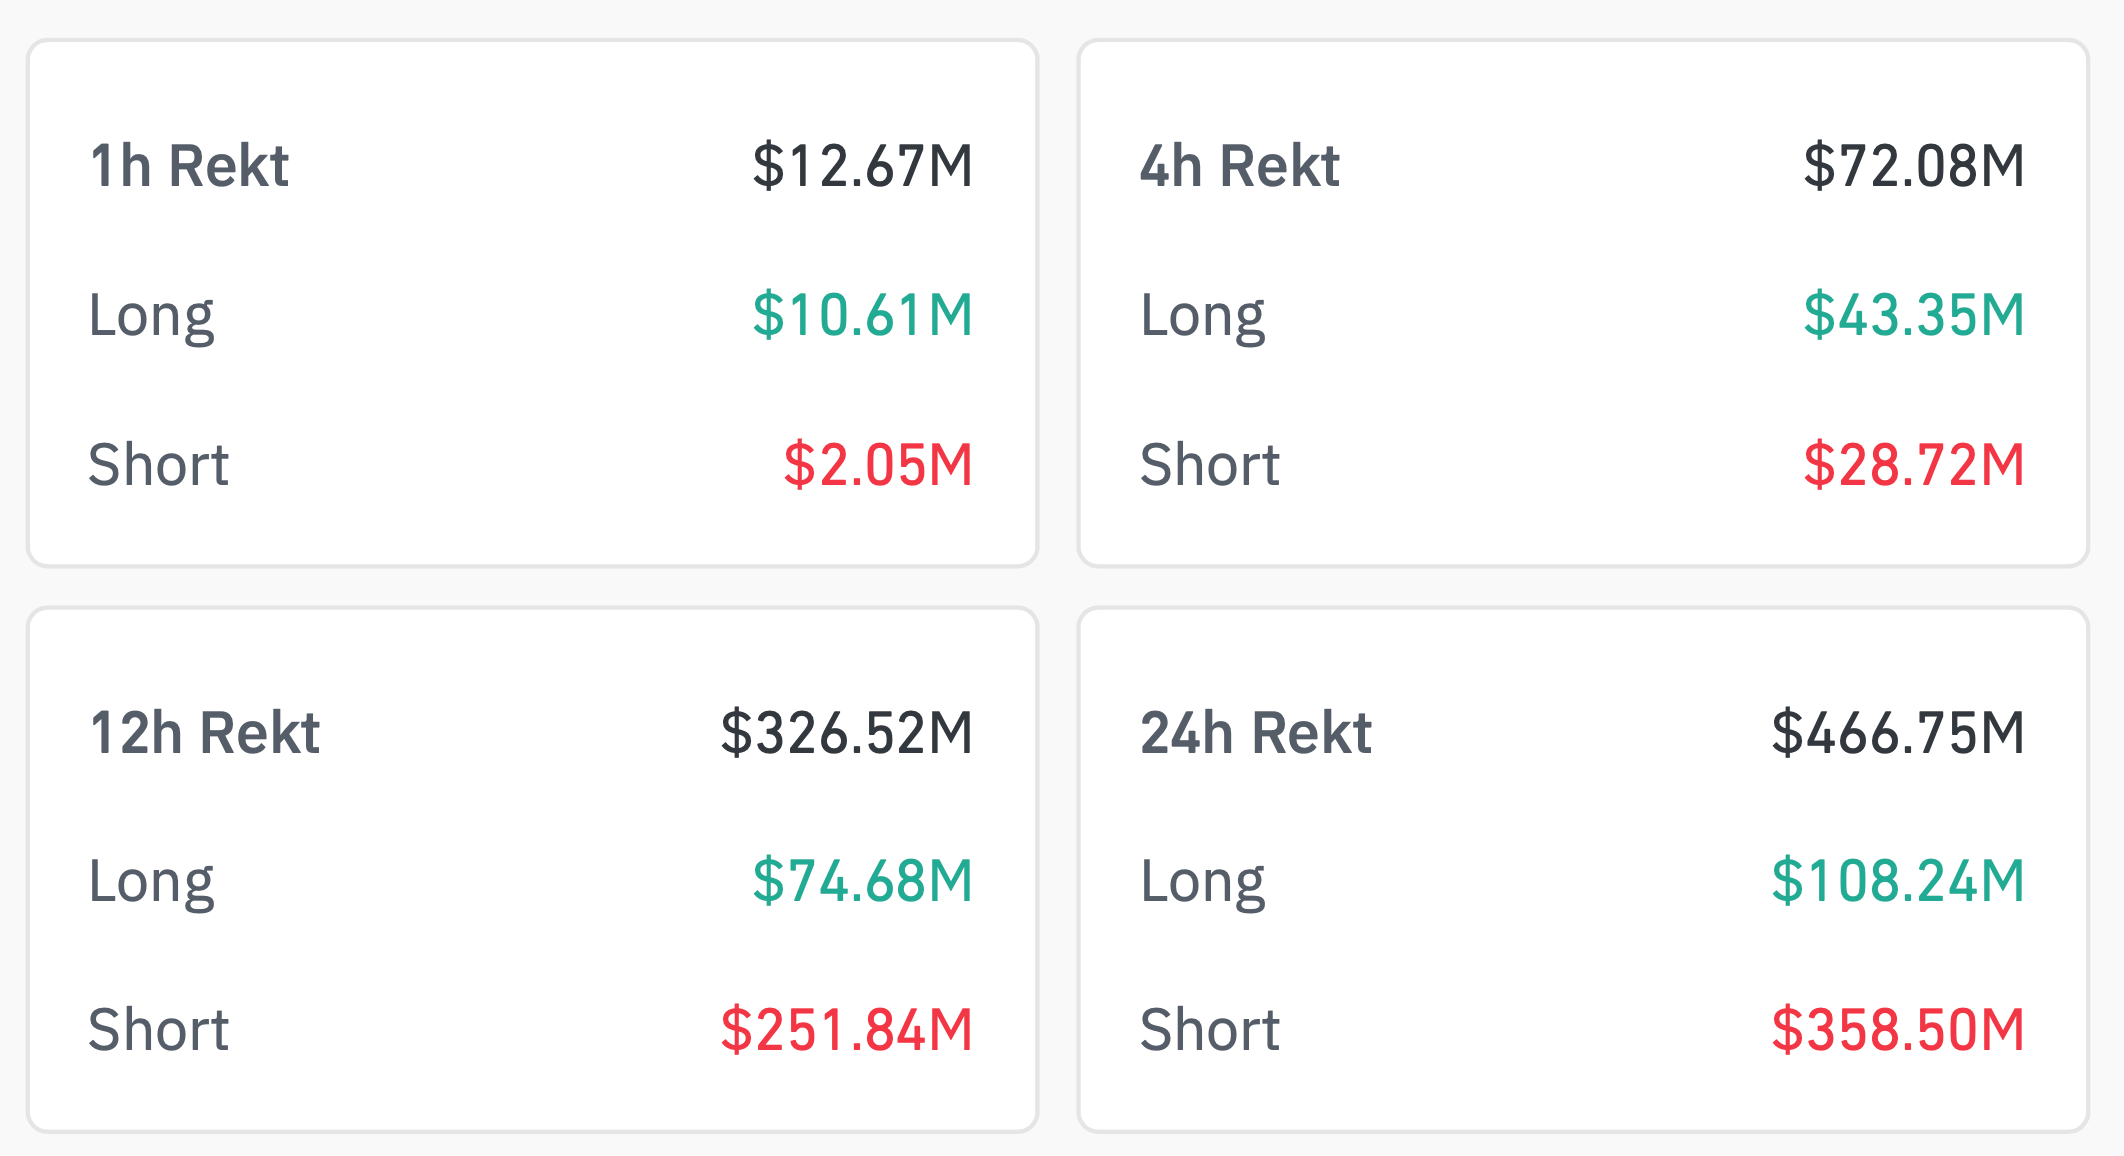Click the Short label in 12h Rekt card

159,1030
